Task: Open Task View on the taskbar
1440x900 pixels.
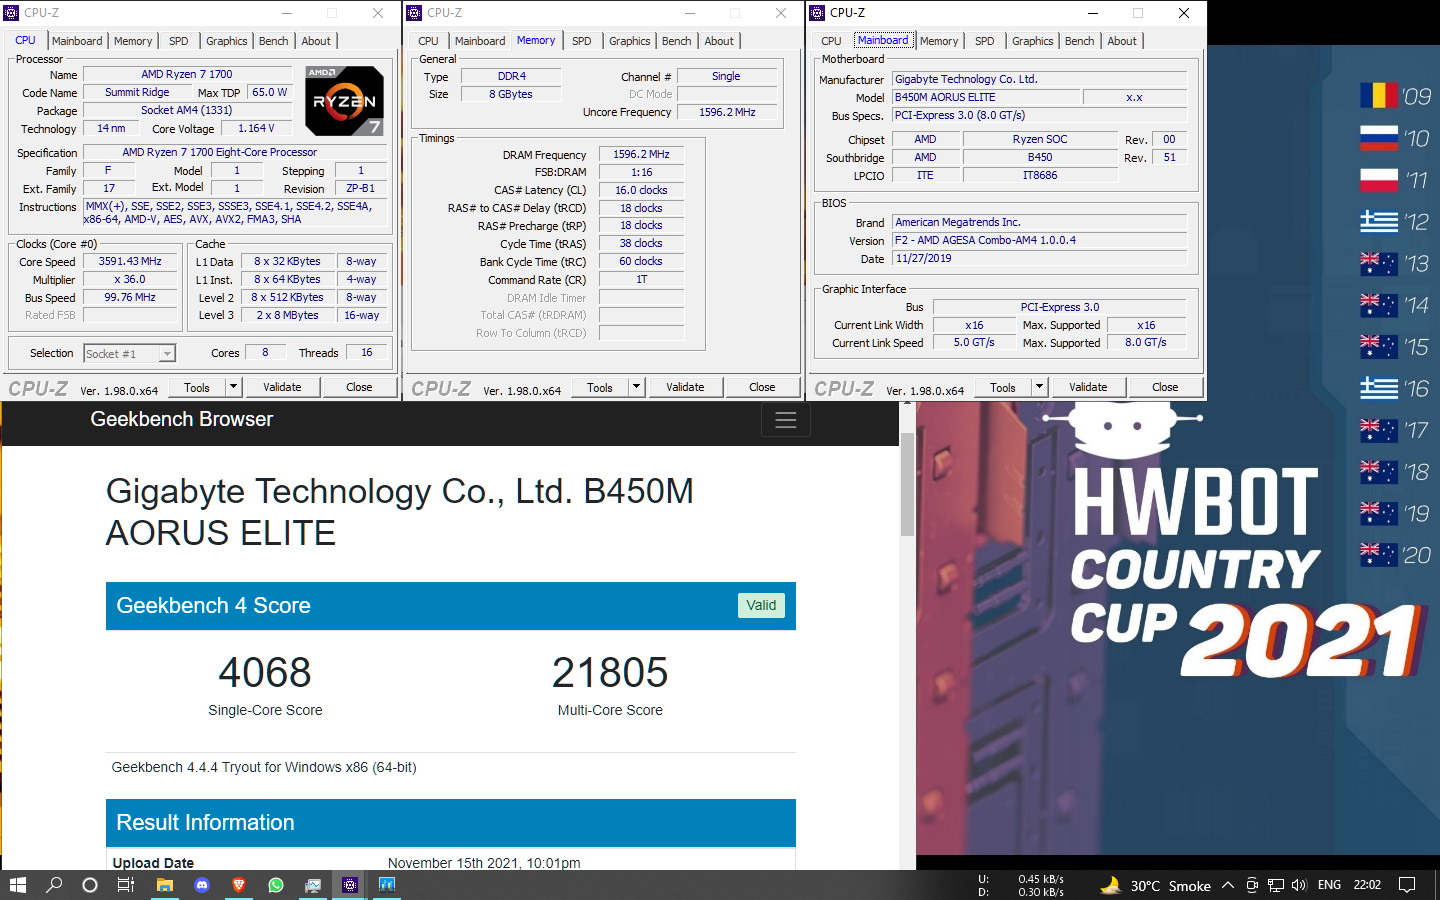Action: (x=126, y=885)
